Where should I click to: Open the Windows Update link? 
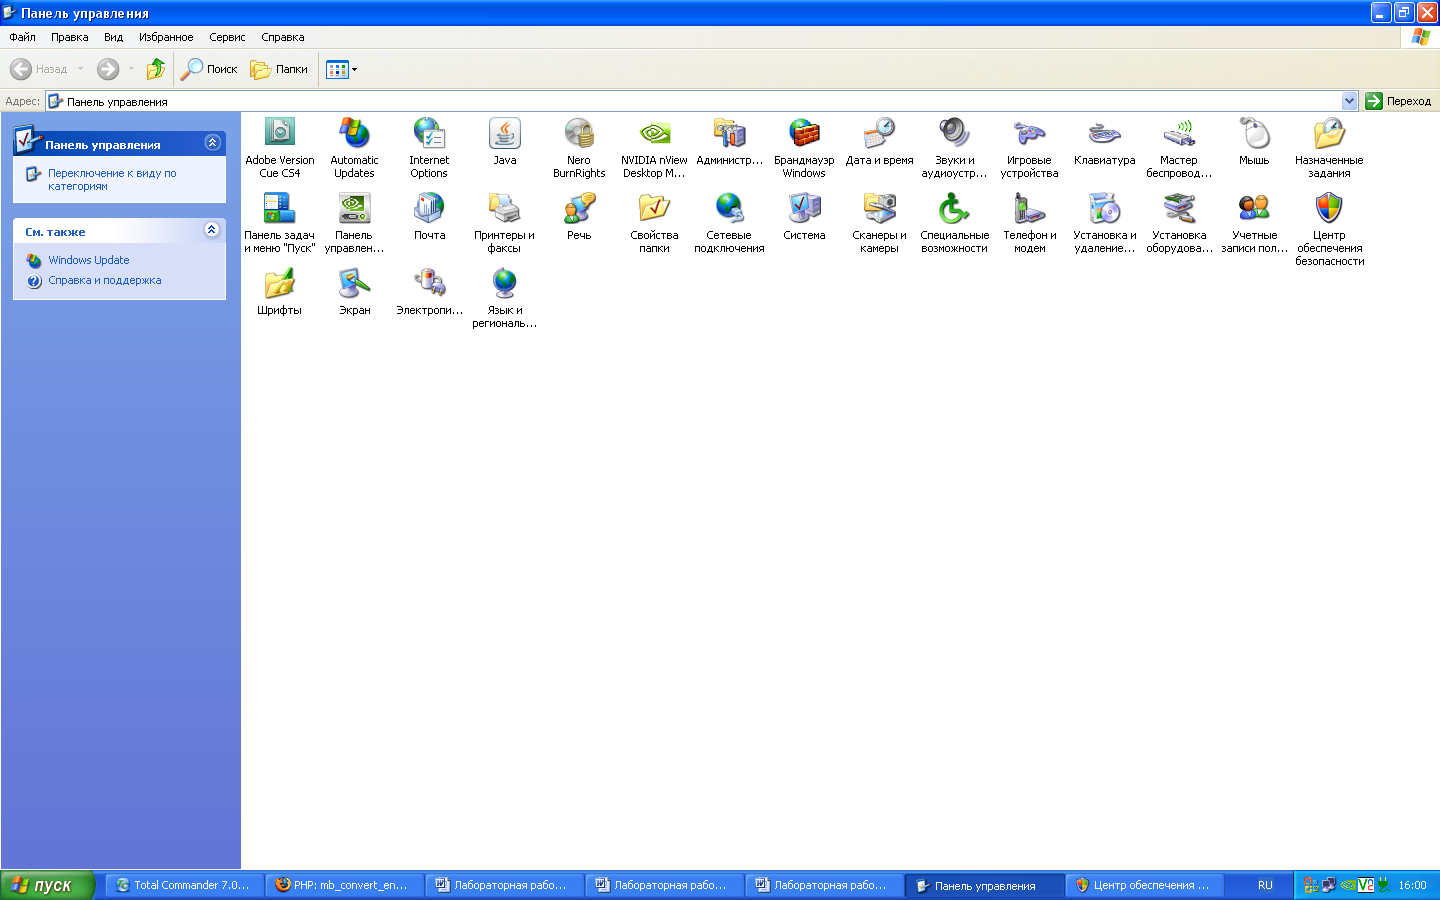(89, 260)
